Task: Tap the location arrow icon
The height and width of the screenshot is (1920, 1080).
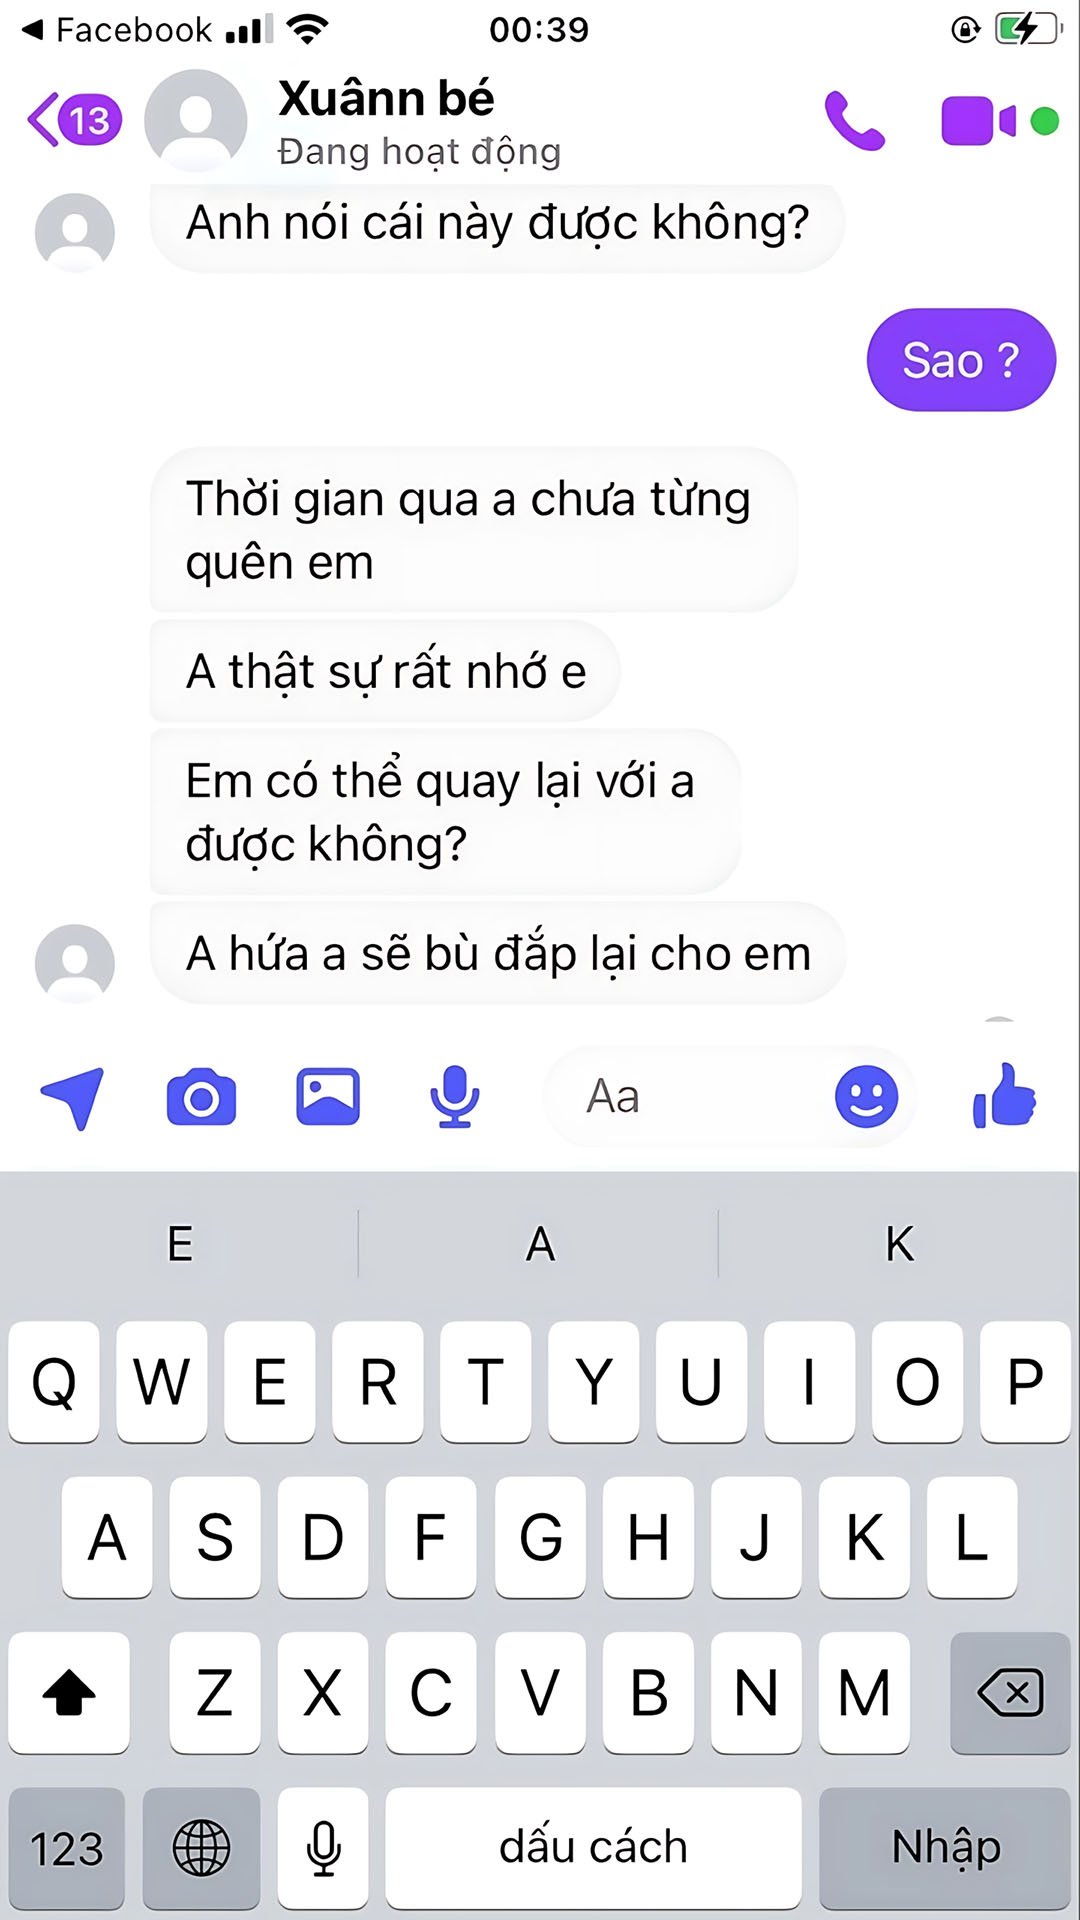Action: 72,1098
